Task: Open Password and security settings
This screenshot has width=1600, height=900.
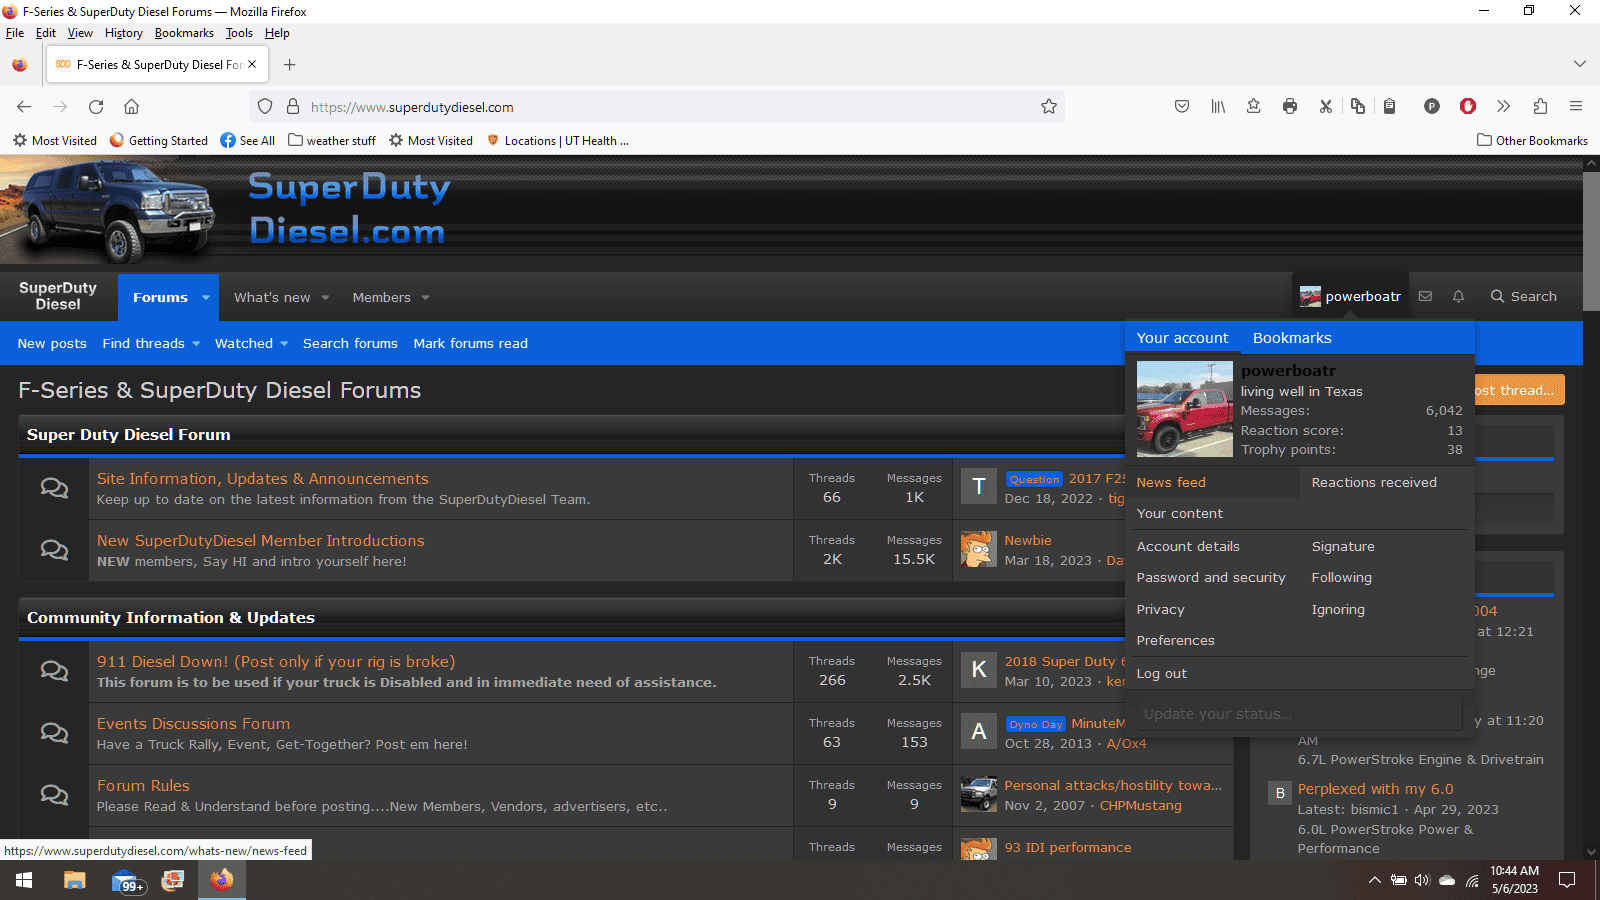Action: pyautogui.click(x=1210, y=578)
